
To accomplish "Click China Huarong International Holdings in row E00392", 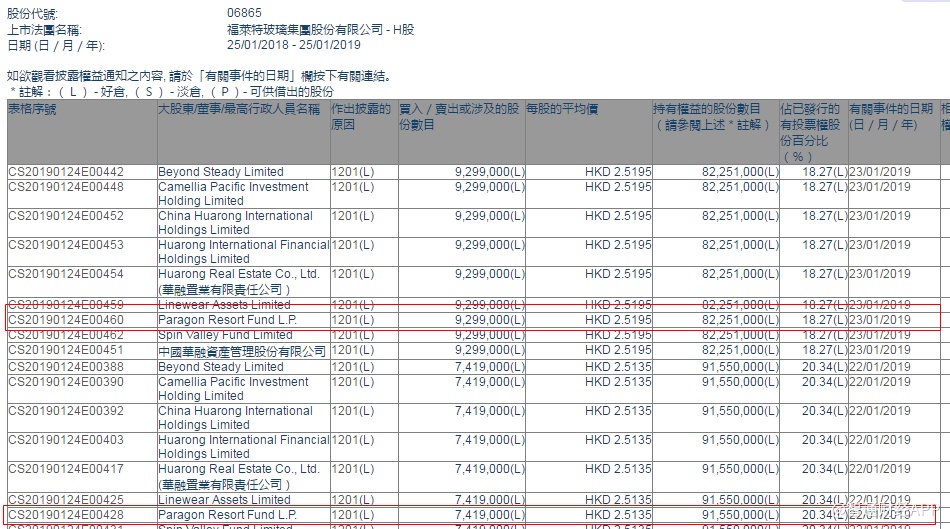I will [x=236, y=418].
